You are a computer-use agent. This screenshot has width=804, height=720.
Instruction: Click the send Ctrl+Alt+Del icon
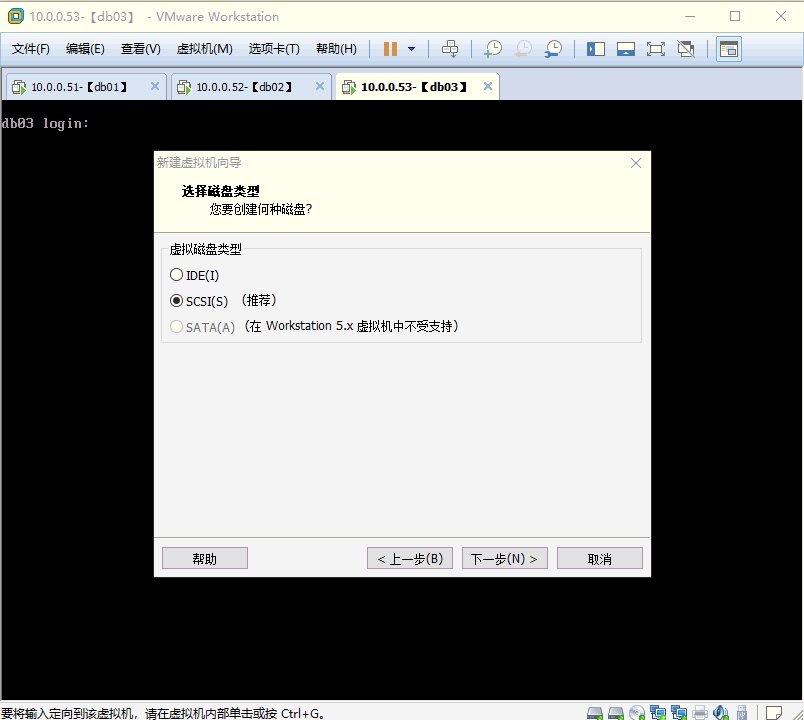(450, 49)
